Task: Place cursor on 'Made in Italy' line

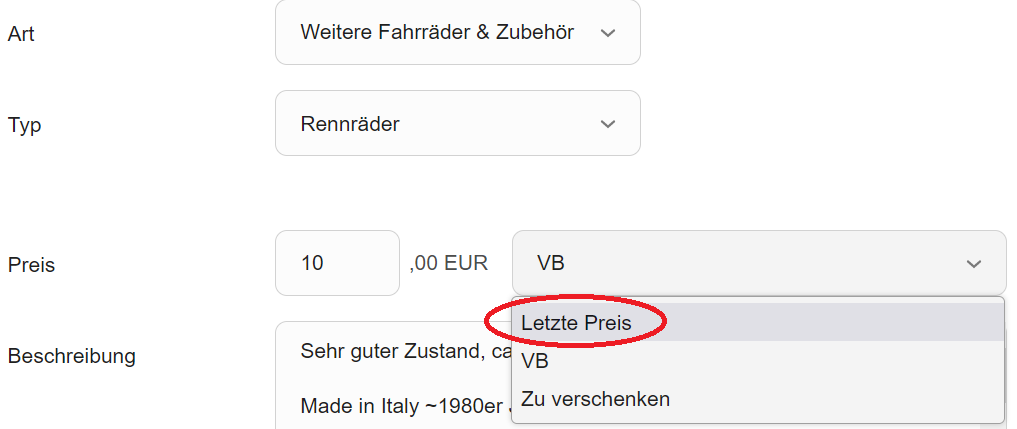Action: (397, 407)
